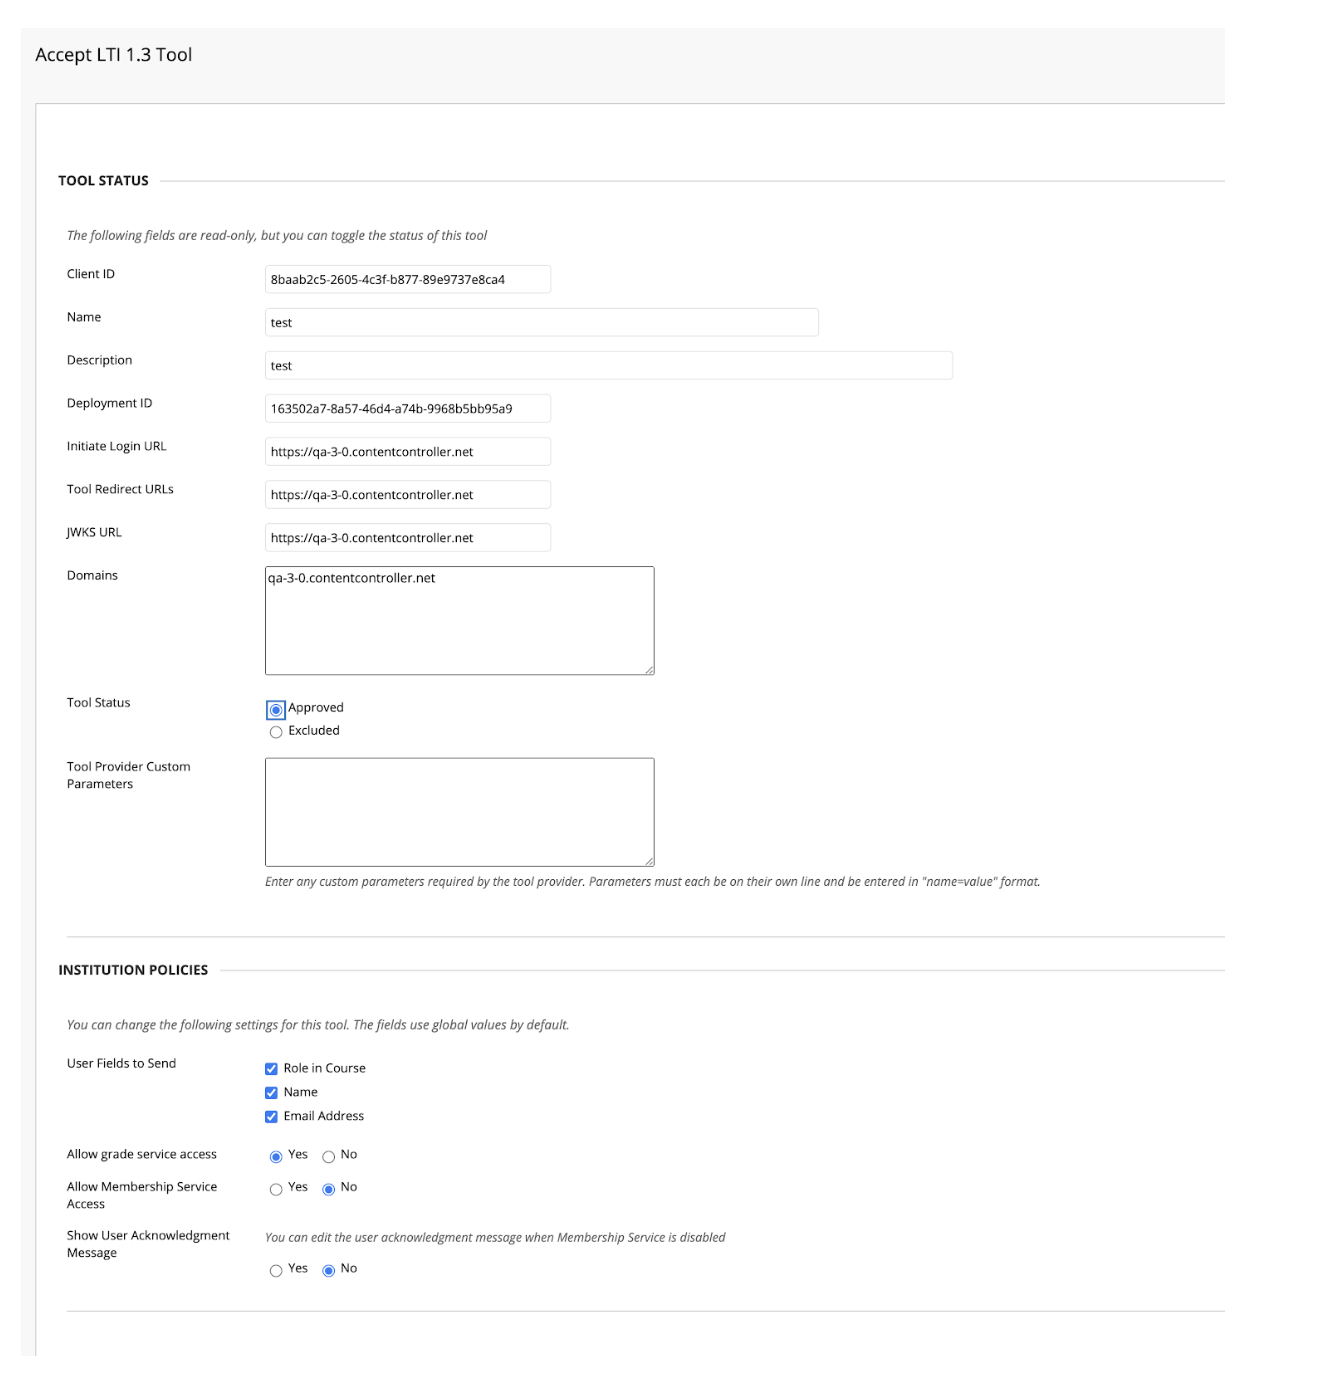Select the Approved tool status radio button
This screenshot has height=1394, width=1324.
tap(276, 710)
